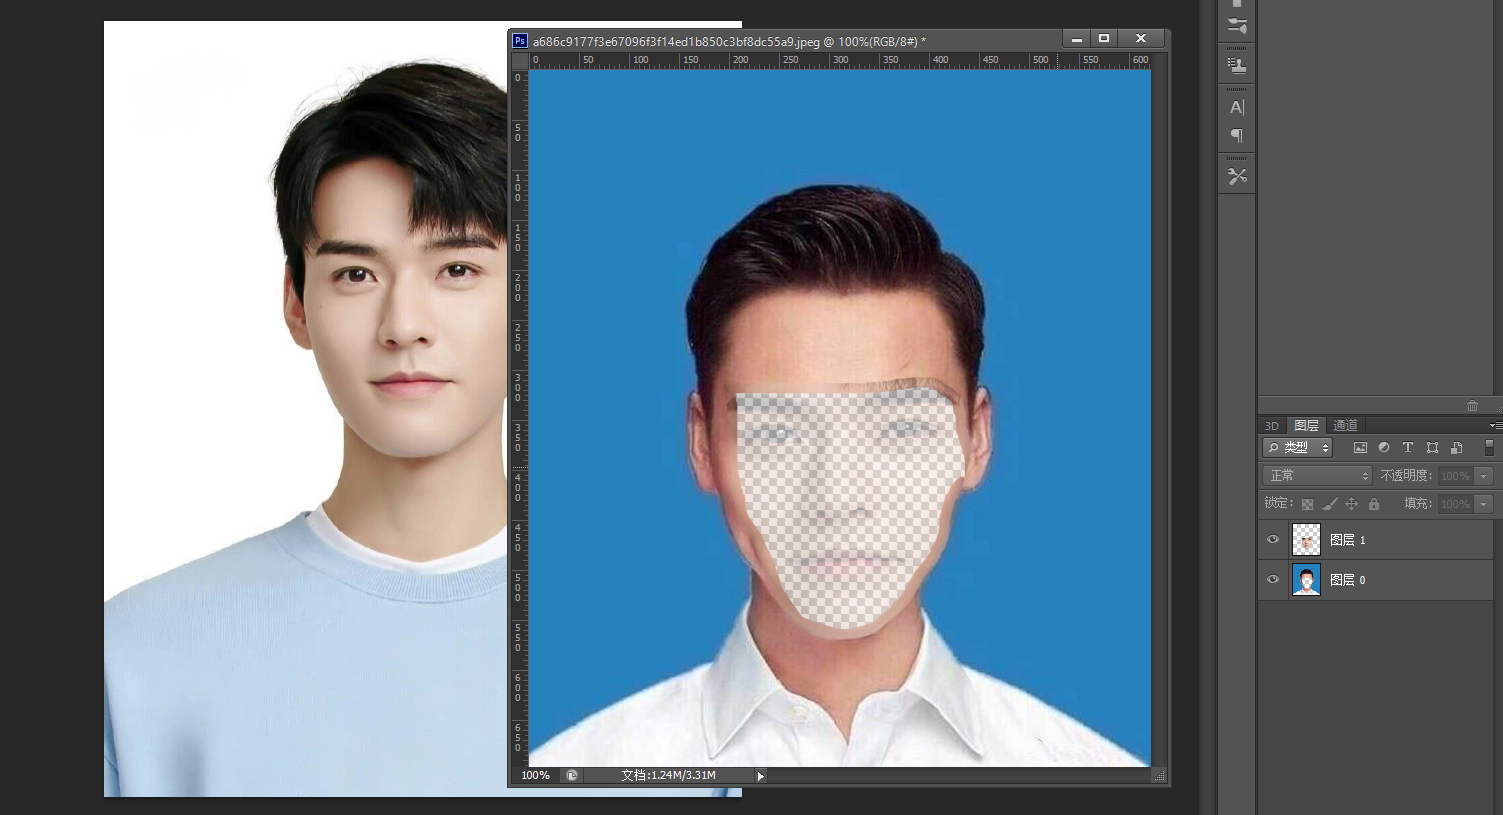Filter layers by smart object icon
Viewport: 1503px width, 815px height.
tap(1456, 448)
